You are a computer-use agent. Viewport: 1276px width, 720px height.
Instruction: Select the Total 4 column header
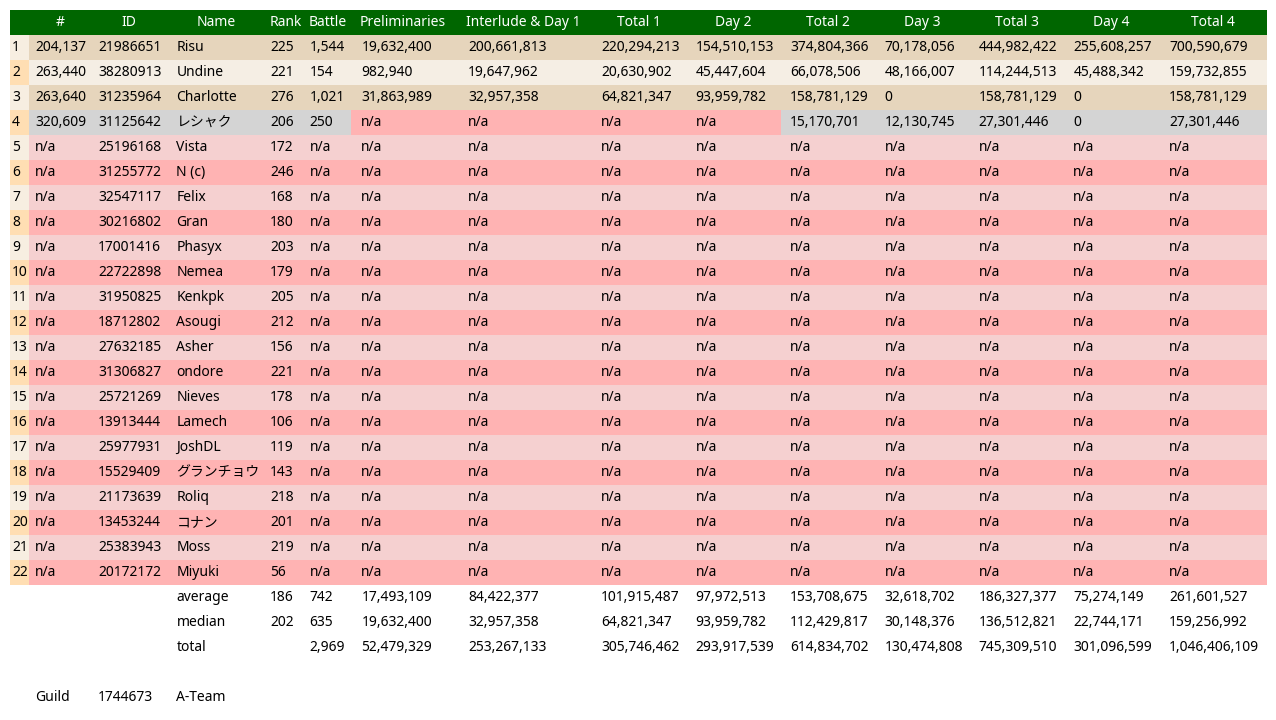(x=1213, y=21)
